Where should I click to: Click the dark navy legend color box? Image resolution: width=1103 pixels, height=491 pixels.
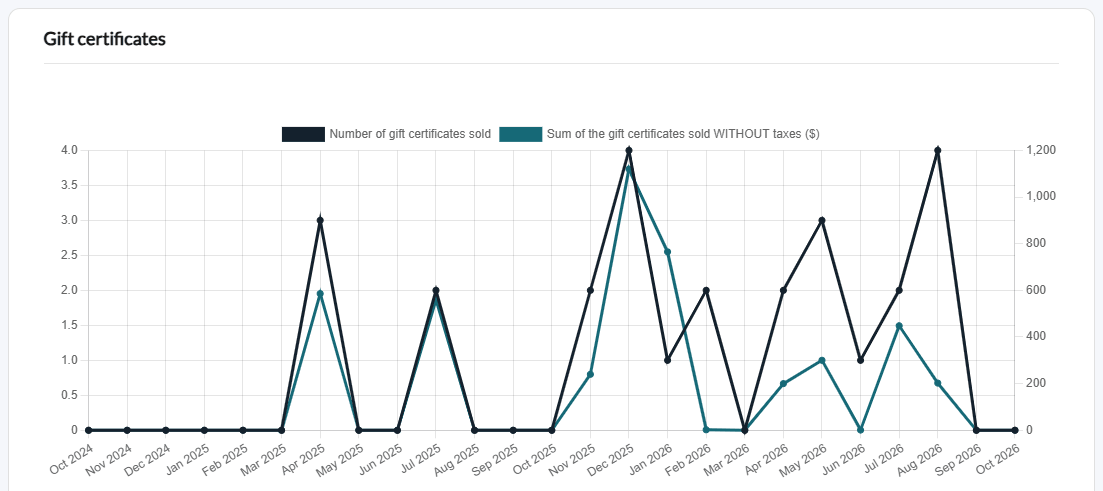(303, 134)
